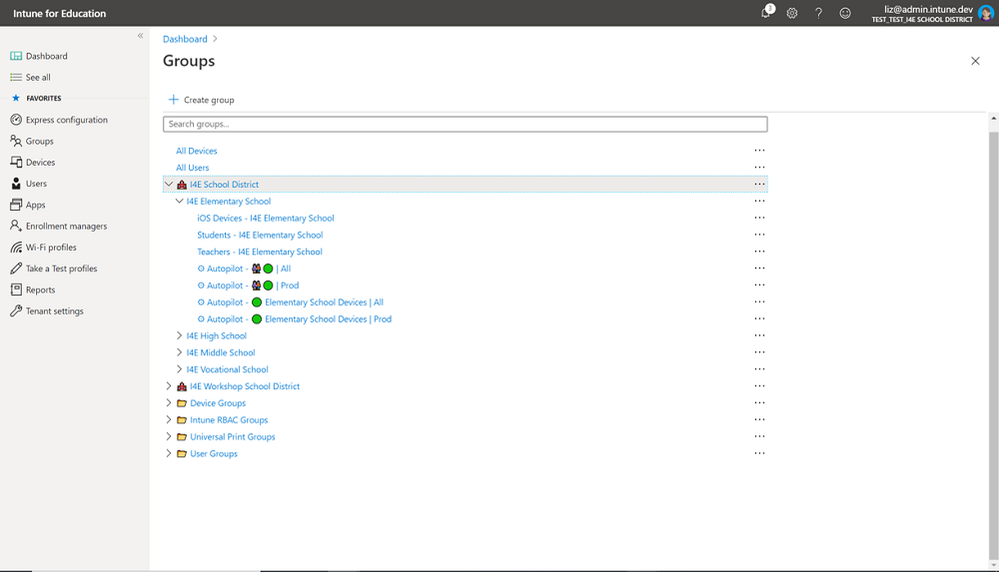Click the Dashboard sidebar icon
This screenshot has width=999, height=572.
click(x=16, y=56)
